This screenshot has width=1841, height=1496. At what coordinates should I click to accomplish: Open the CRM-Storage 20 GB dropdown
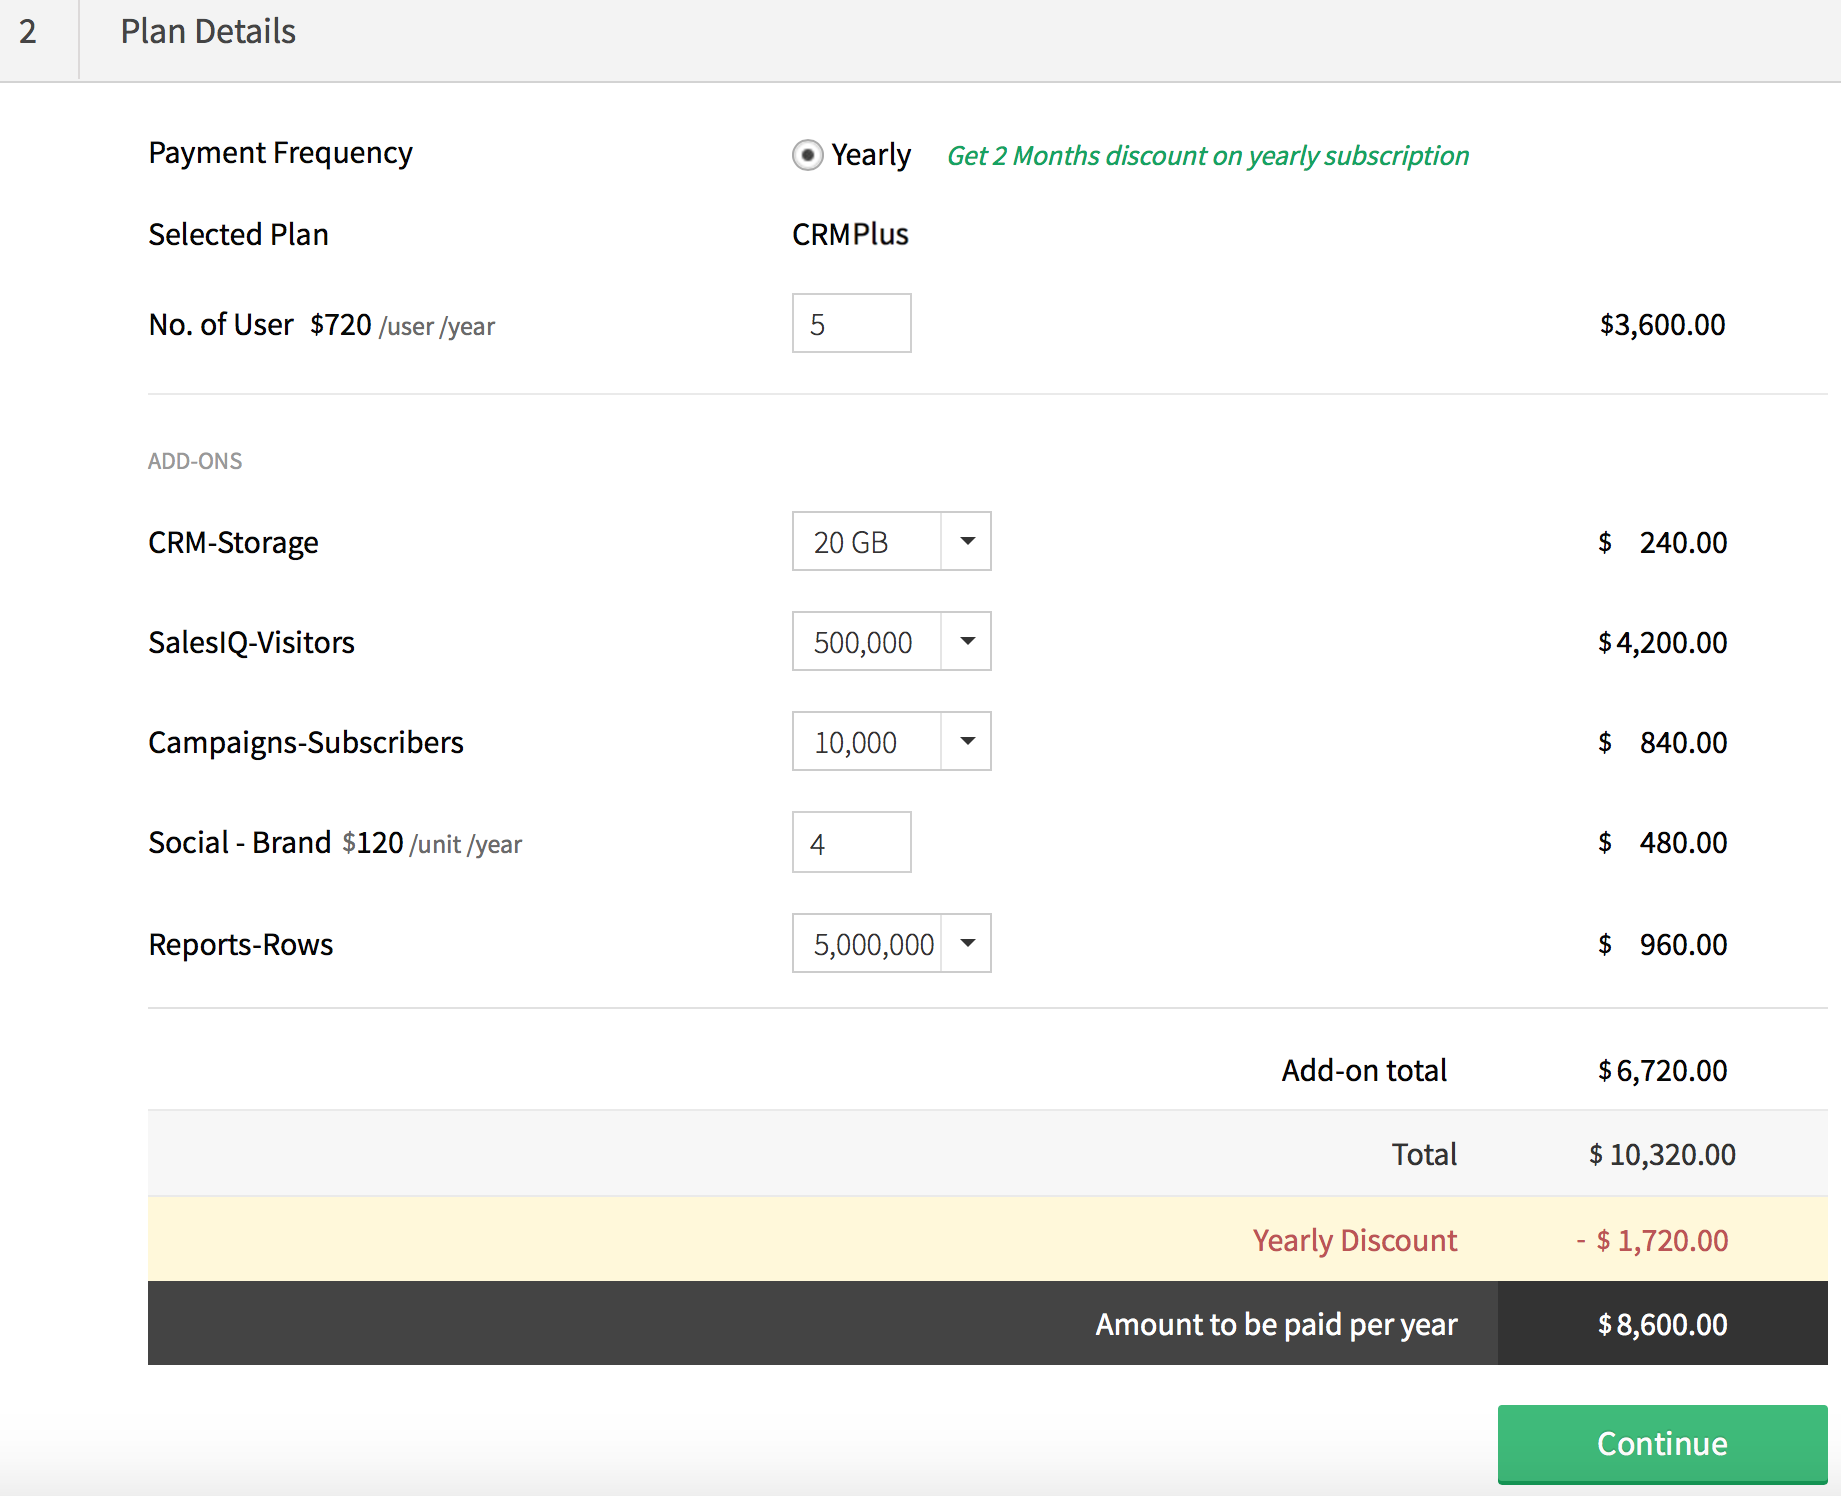[x=890, y=542]
